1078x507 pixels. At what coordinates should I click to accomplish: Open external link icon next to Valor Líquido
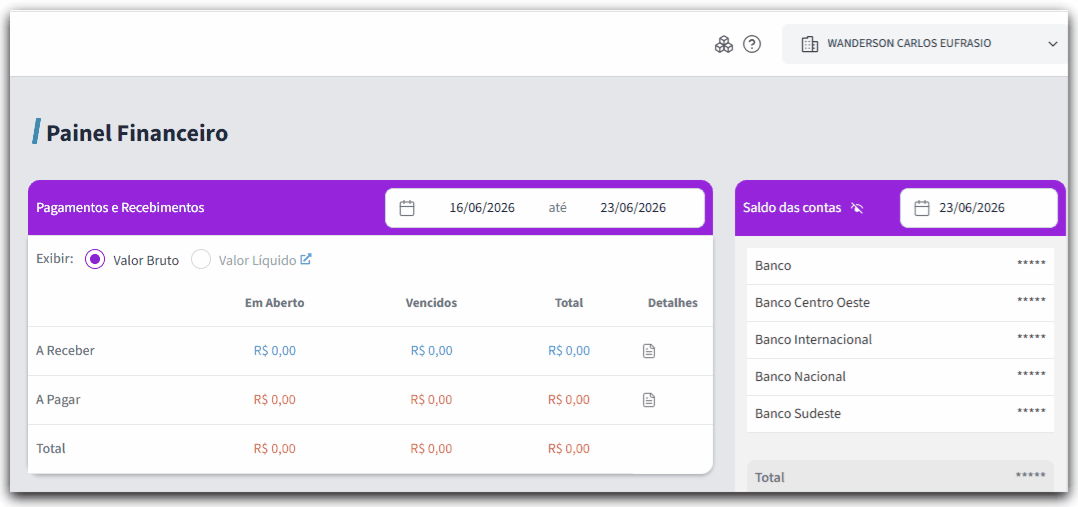306,259
